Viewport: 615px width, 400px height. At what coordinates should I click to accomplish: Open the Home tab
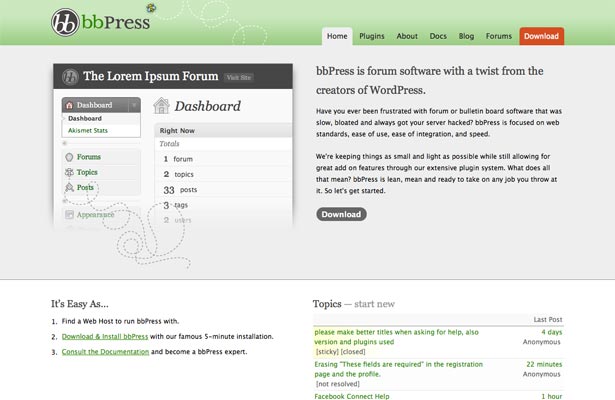337,36
